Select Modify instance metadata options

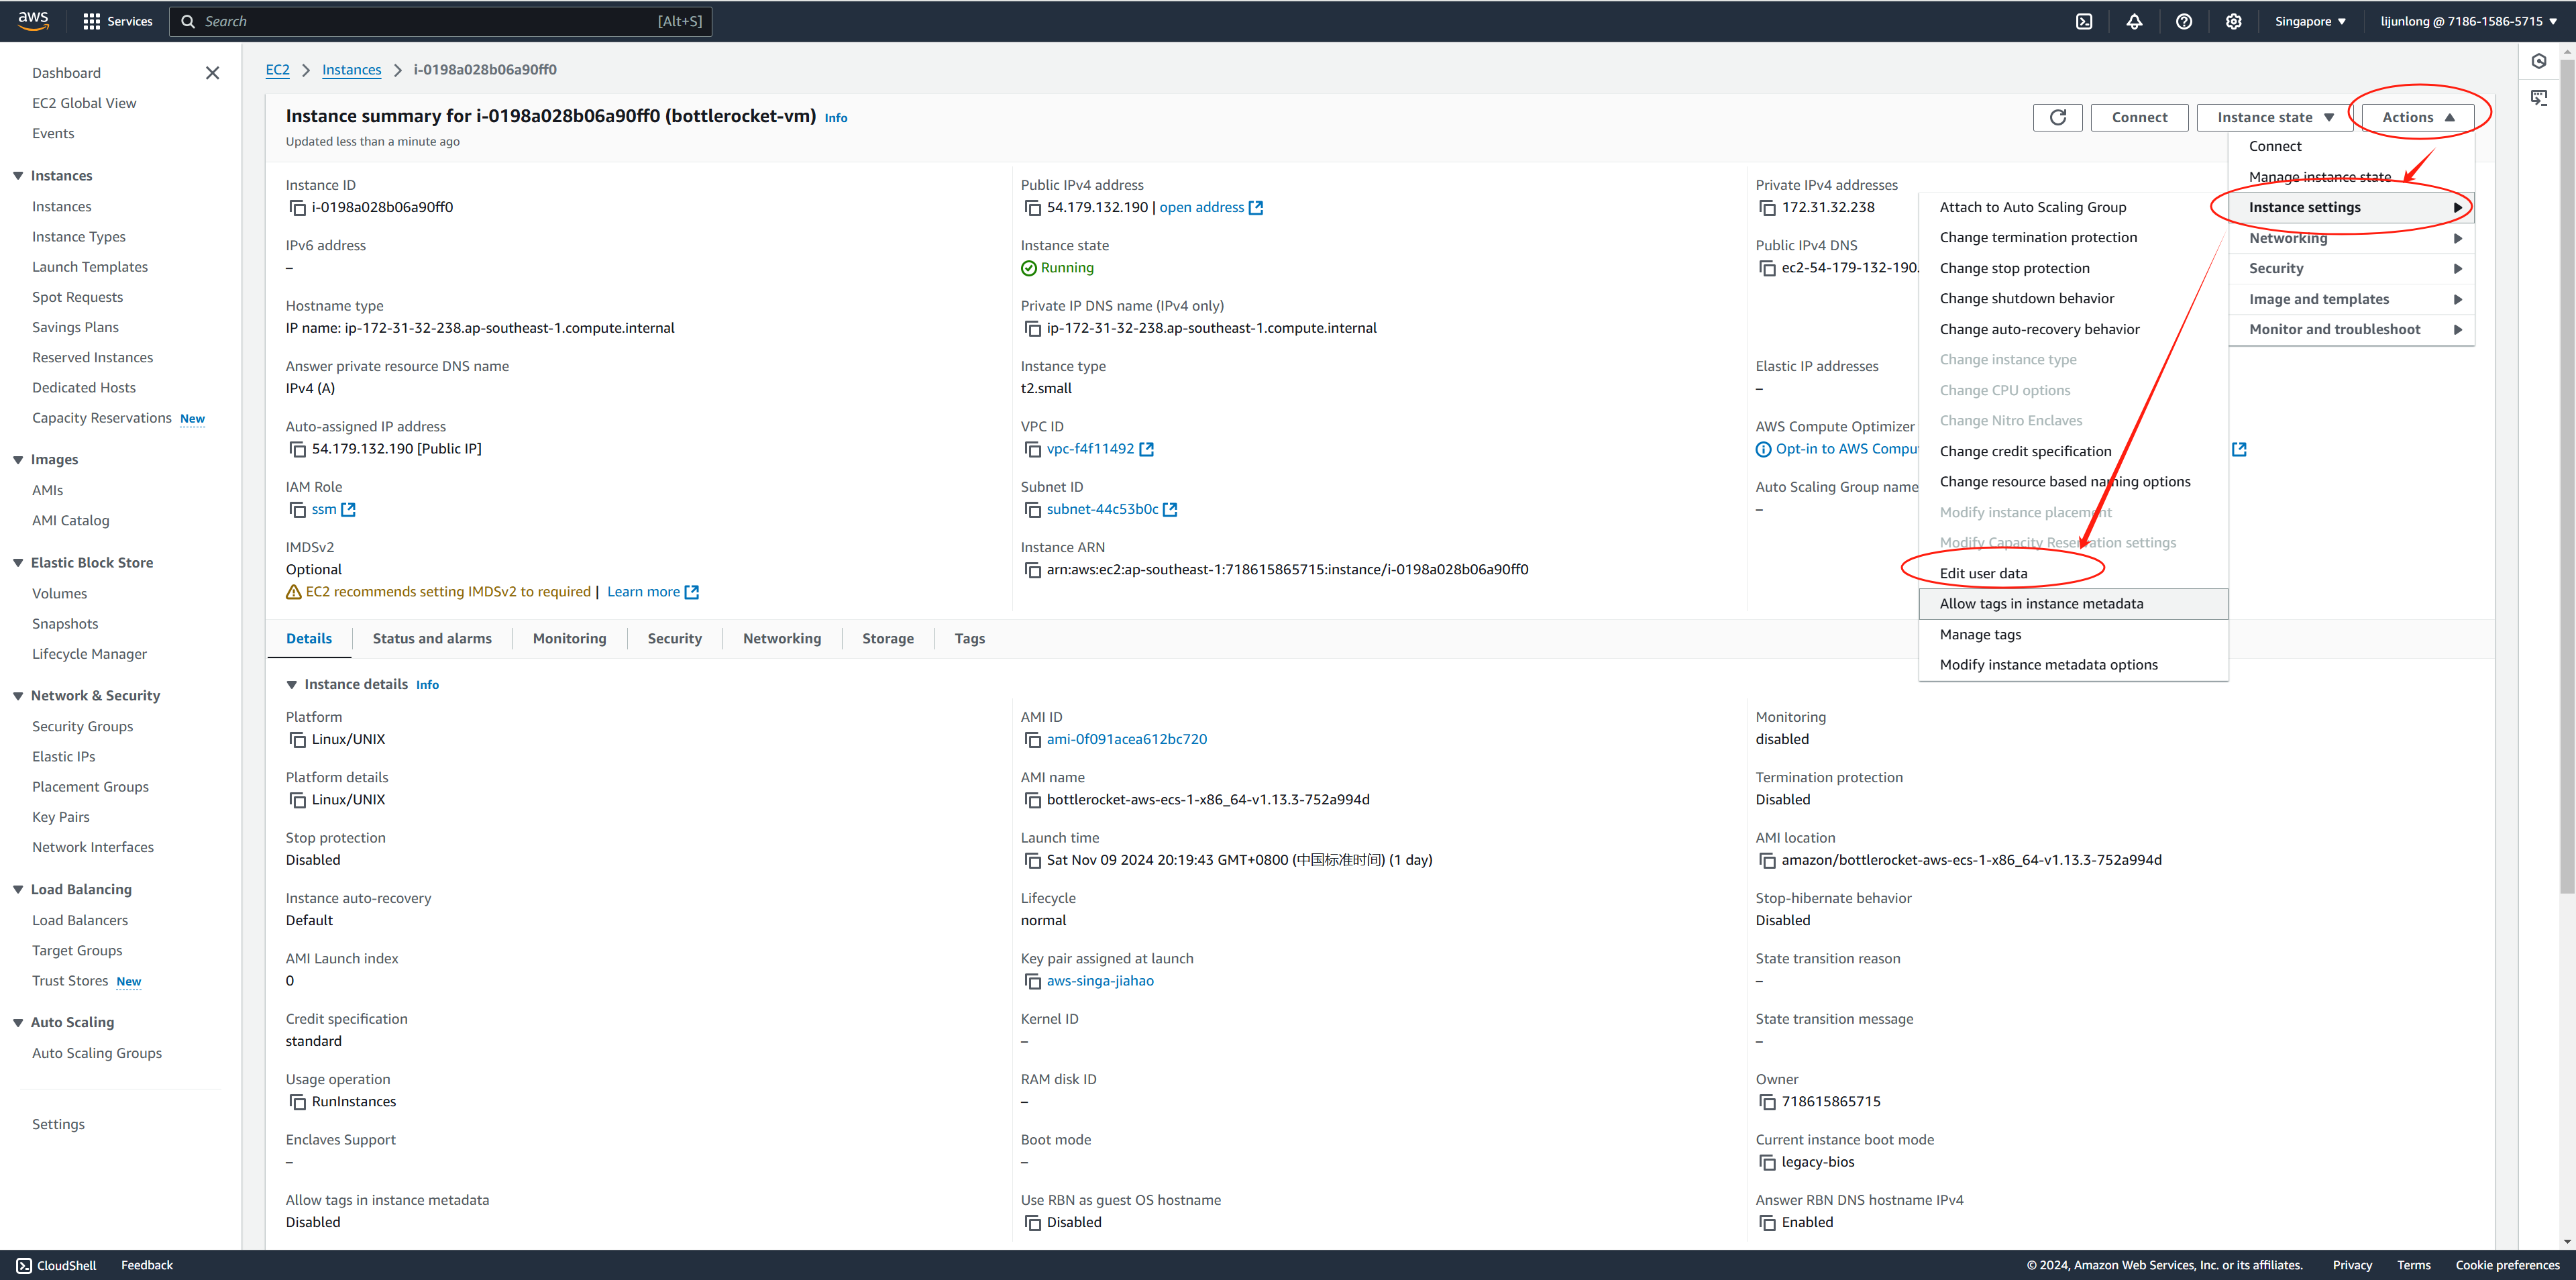pos(2073,665)
